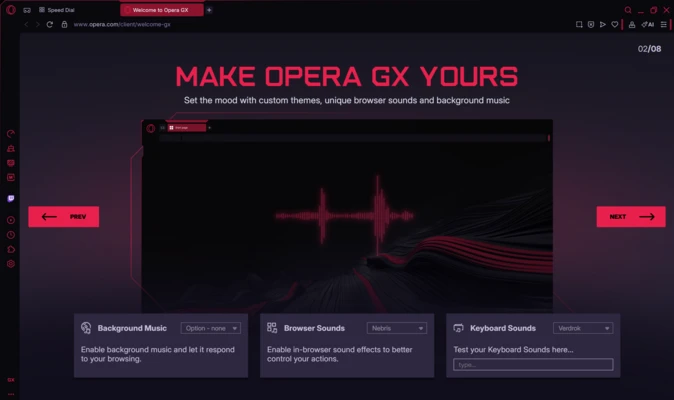Open the GX Corner gamepad icon
The width and height of the screenshot is (674, 400).
coord(27,10)
